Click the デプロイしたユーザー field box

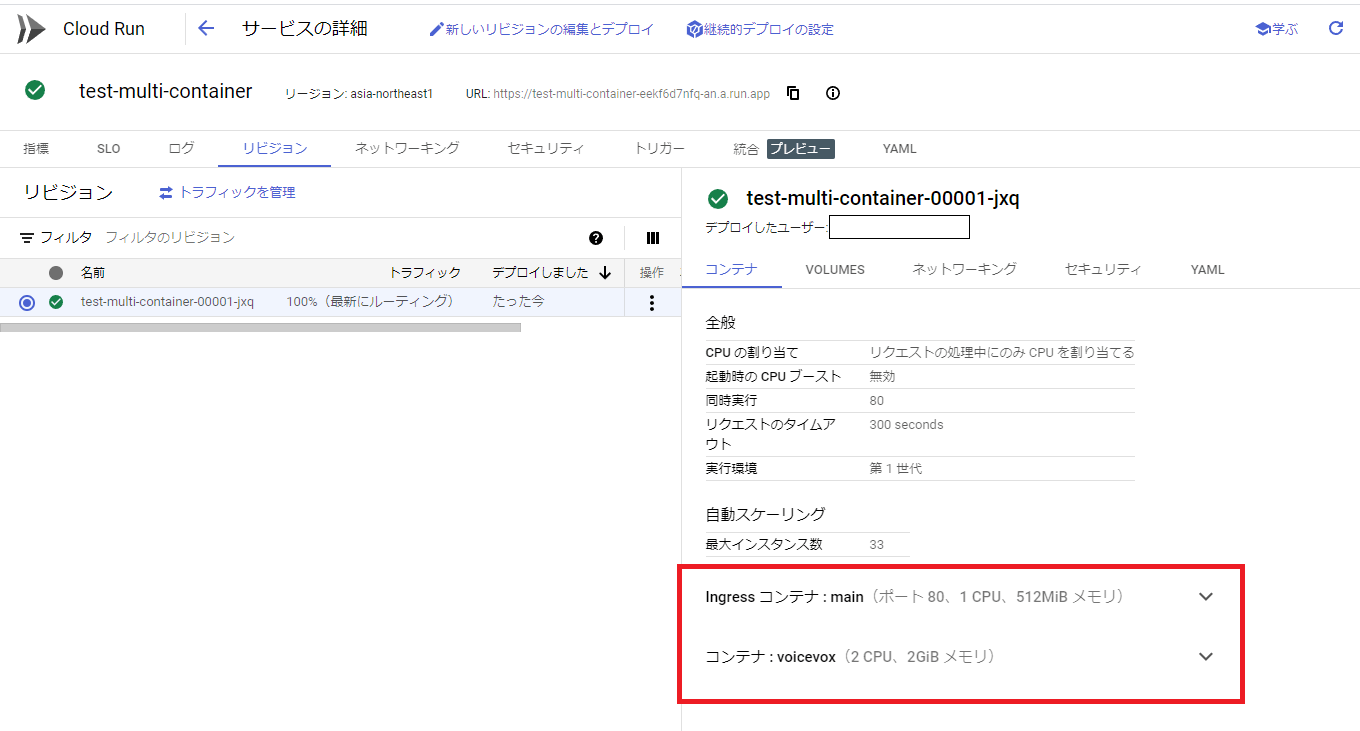tap(900, 227)
